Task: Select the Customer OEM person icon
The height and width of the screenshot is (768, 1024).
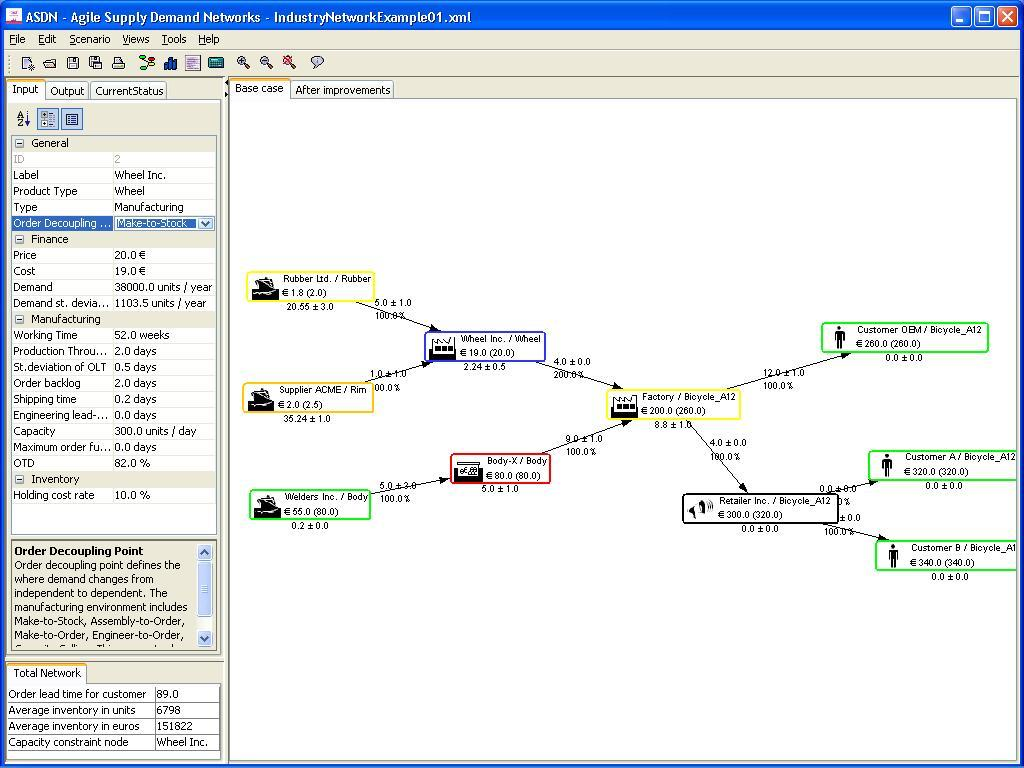Action: 840,338
